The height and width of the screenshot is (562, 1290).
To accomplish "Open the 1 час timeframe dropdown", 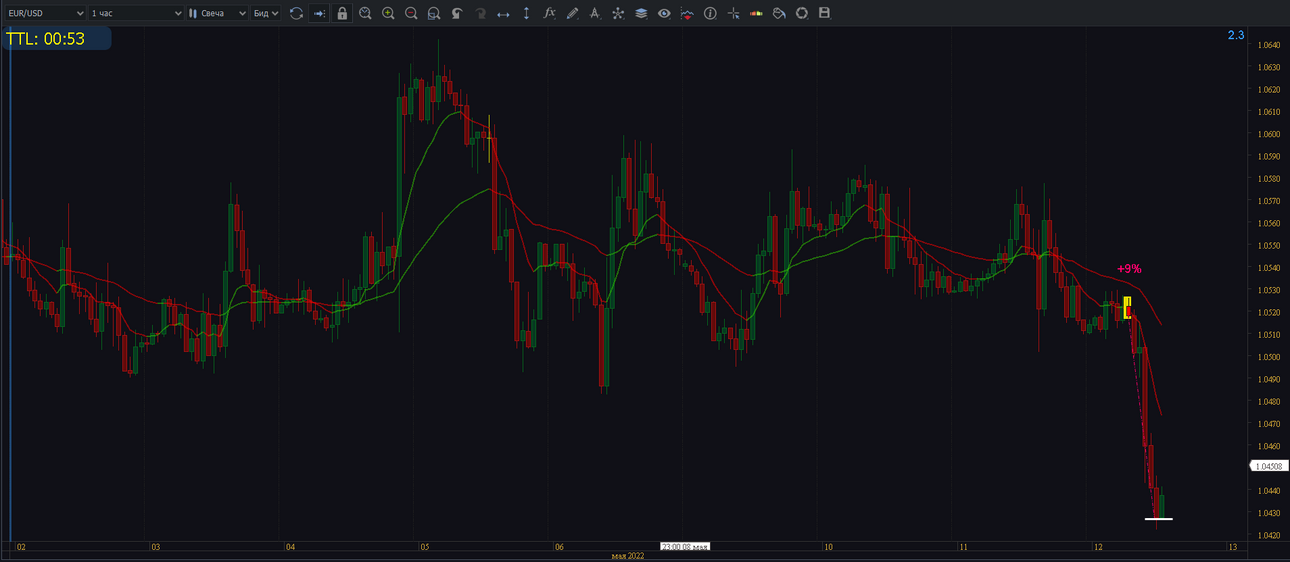I will click(137, 13).
